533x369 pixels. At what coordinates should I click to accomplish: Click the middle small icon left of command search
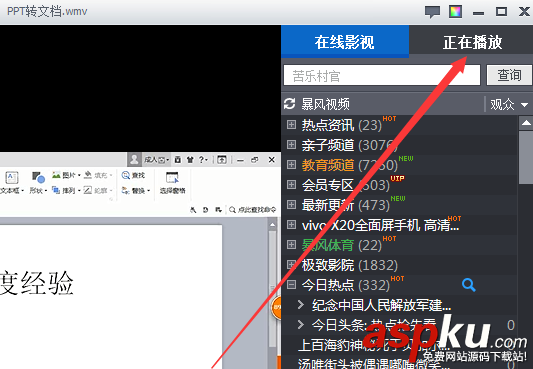pyautogui.click(x=205, y=210)
